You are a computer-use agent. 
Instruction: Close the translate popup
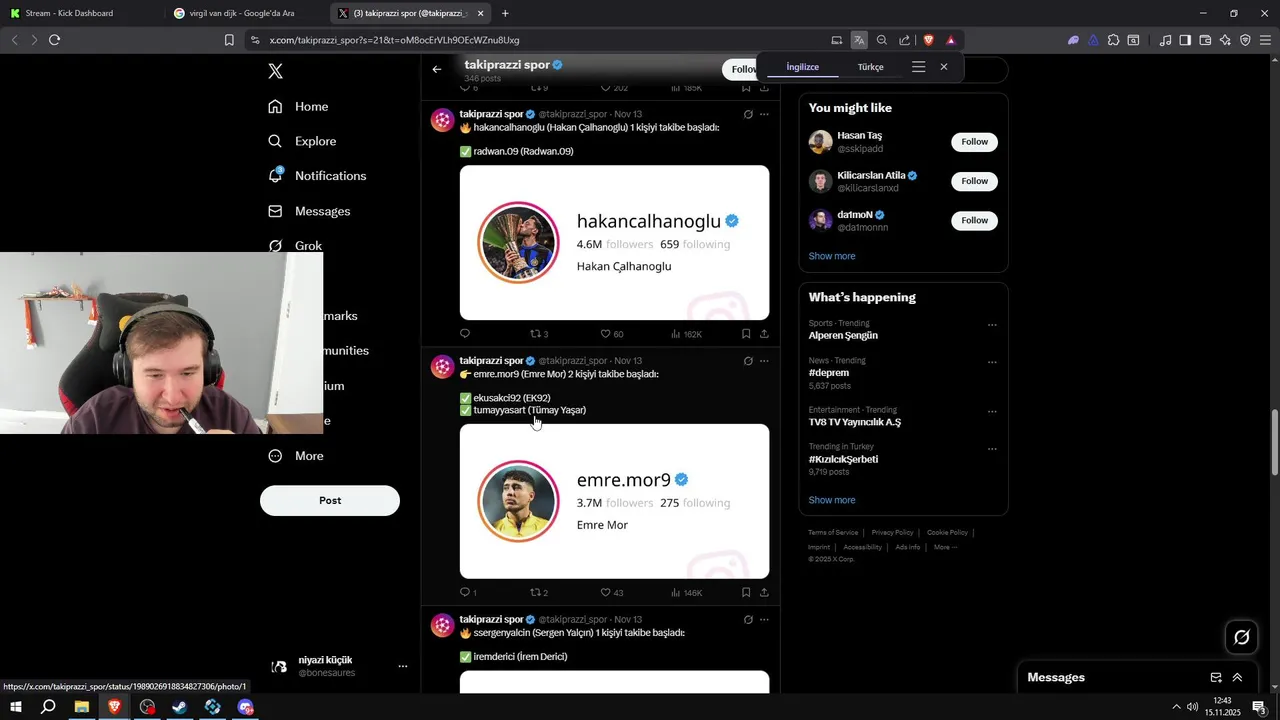[x=944, y=67]
